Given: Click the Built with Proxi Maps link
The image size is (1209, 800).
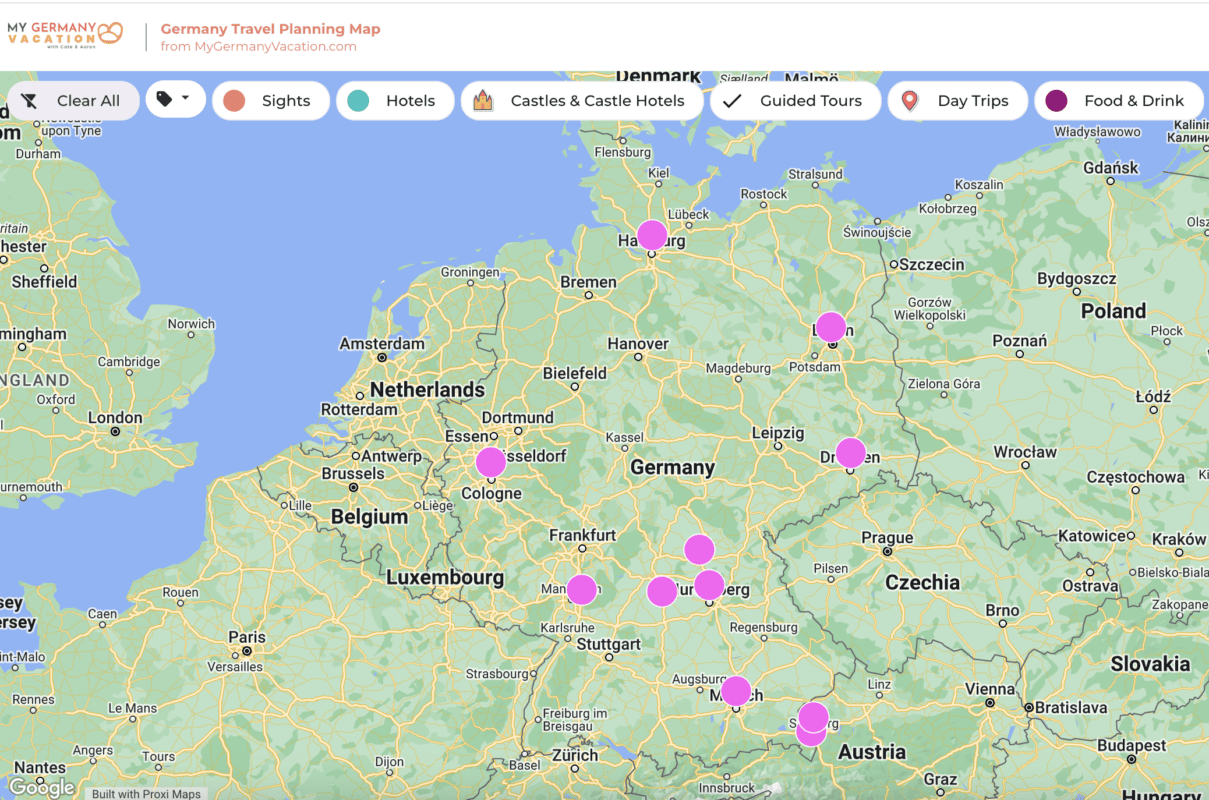Looking at the screenshot, I should [146, 794].
